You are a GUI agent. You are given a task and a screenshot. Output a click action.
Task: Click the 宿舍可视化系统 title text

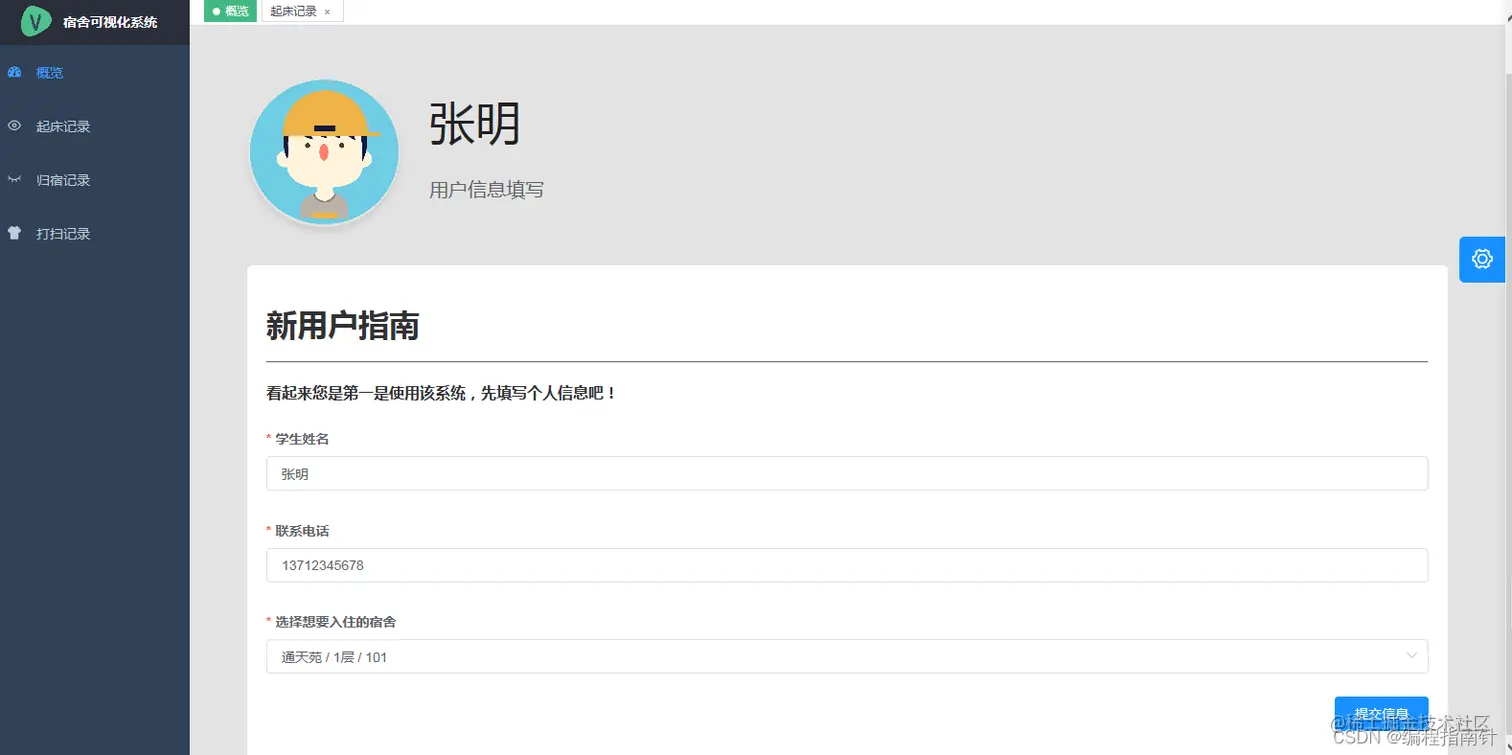[x=110, y=22]
